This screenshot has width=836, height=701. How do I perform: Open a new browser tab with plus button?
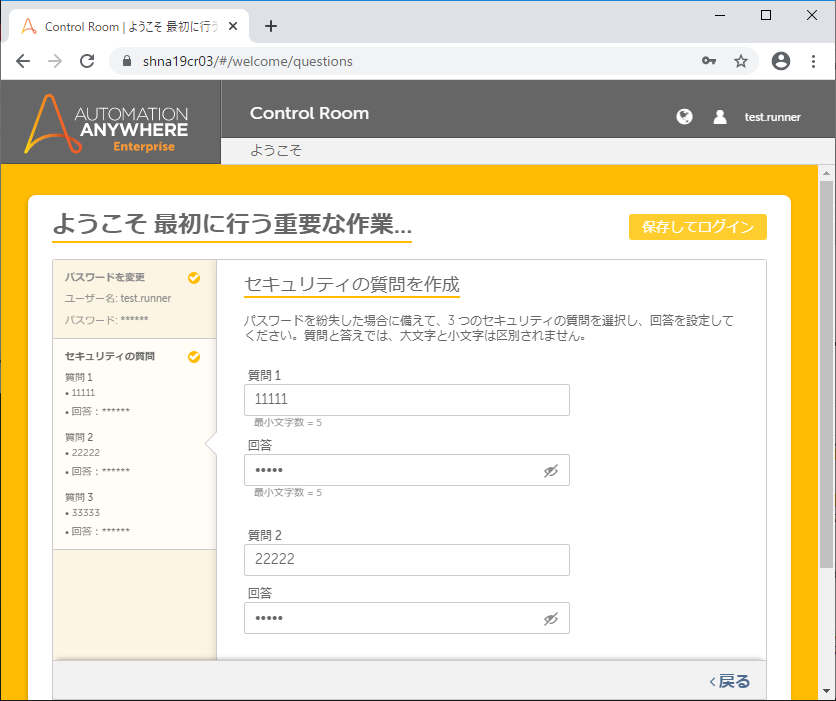coord(270,26)
